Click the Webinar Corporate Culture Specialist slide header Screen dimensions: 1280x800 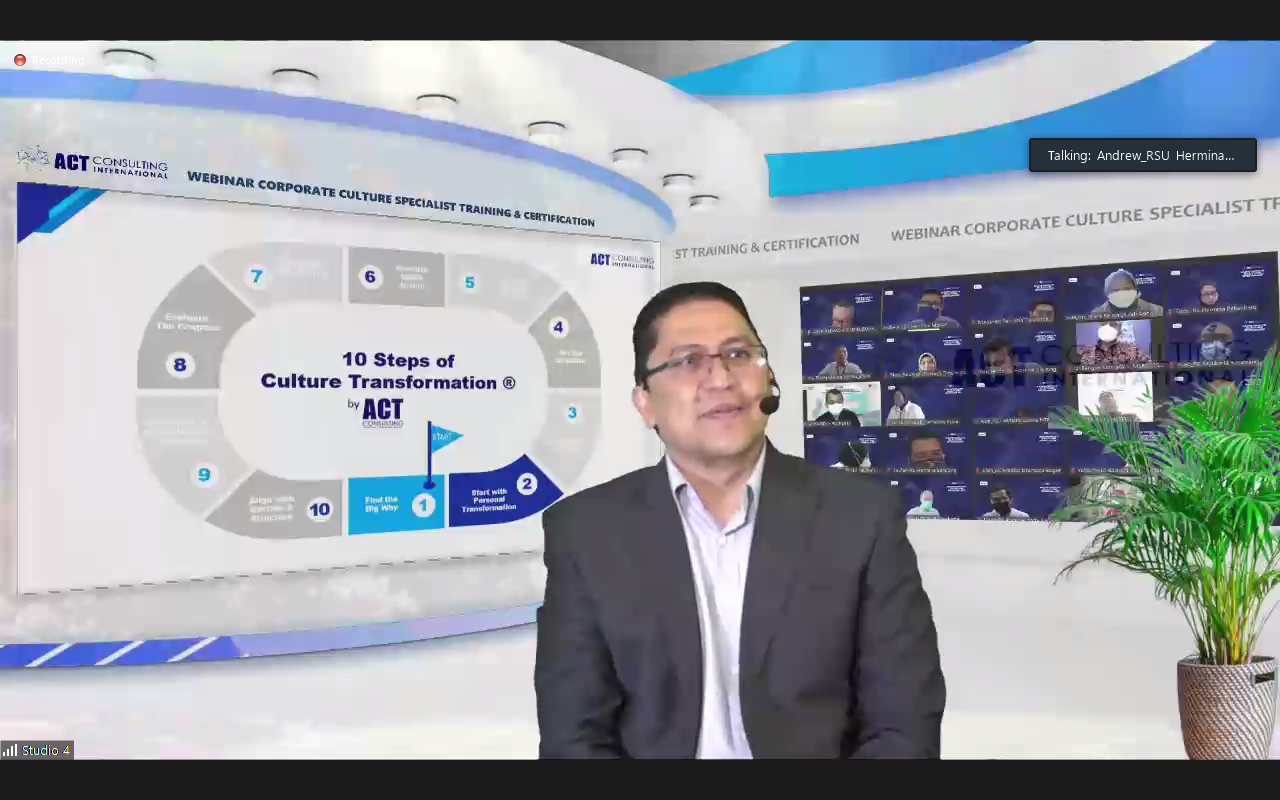[390, 198]
